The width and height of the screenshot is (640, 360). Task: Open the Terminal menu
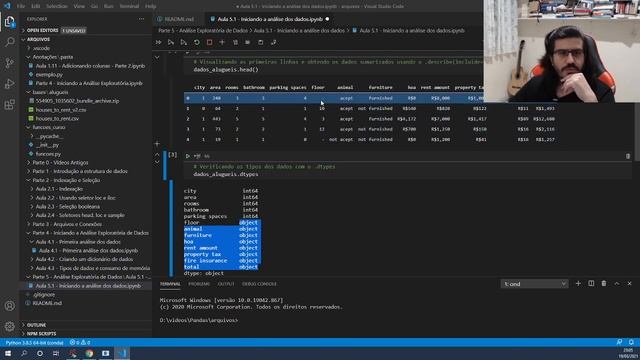pyautogui.click(x=129, y=6)
